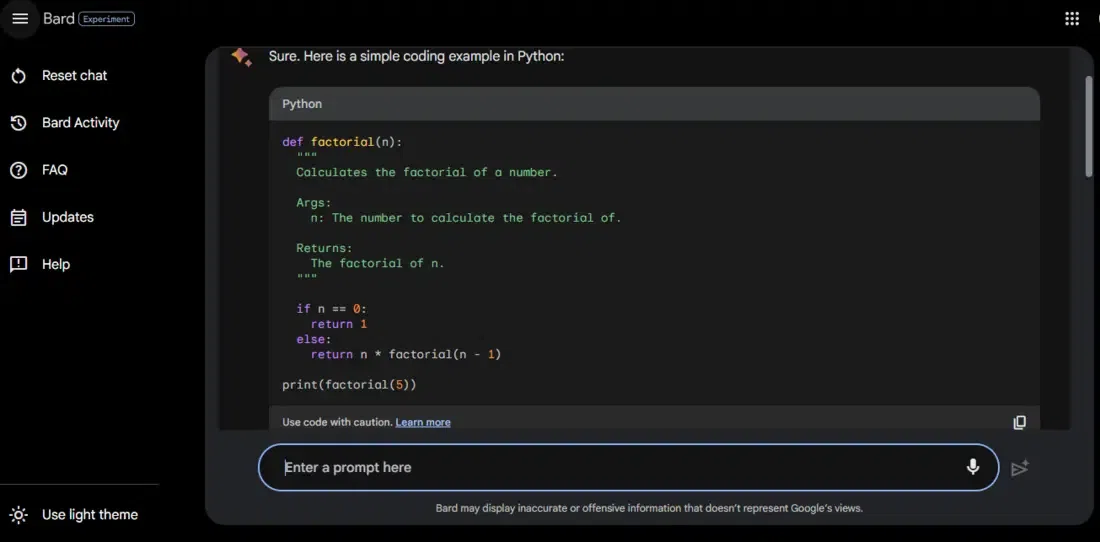Open the Updates page
This screenshot has width=1100, height=542.
[x=67, y=217]
